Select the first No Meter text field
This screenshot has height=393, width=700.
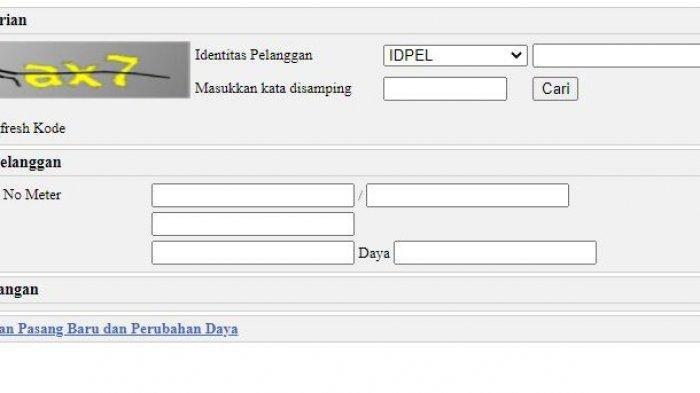(x=253, y=195)
